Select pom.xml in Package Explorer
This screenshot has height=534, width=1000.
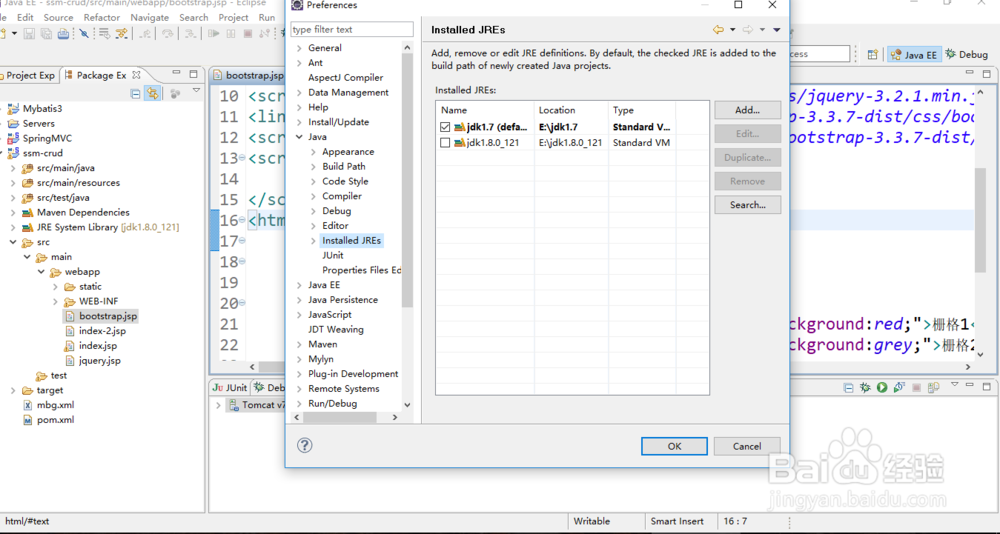[x=48, y=420]
